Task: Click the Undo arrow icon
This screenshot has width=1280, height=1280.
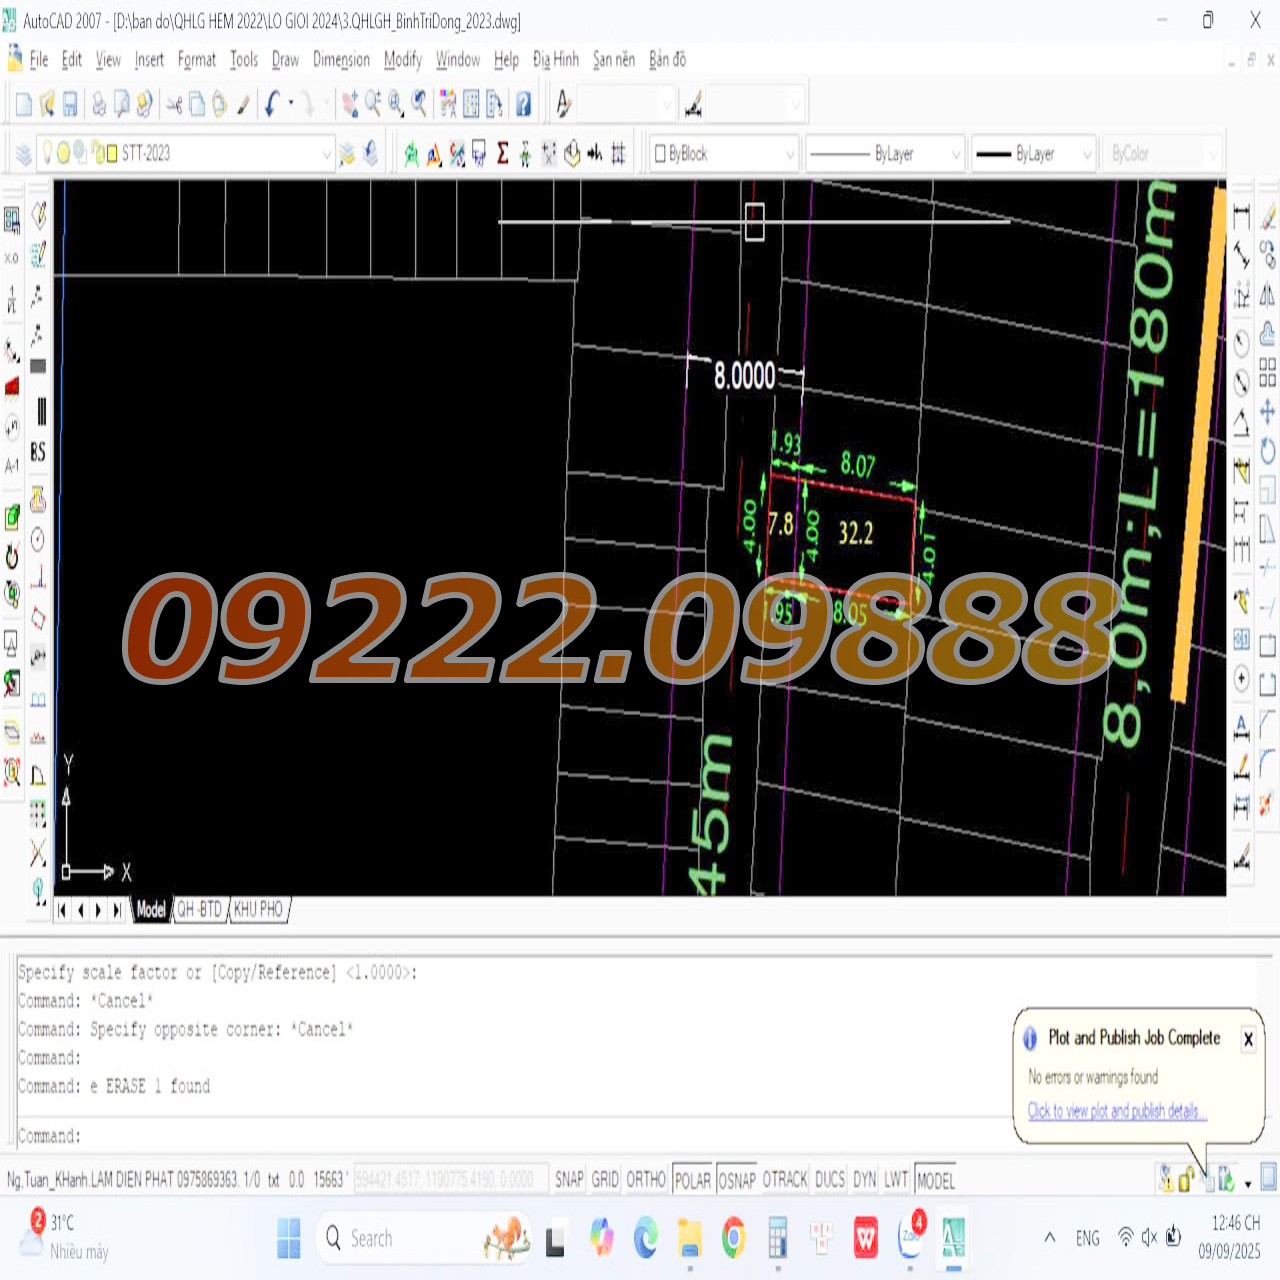Action: 272,104
